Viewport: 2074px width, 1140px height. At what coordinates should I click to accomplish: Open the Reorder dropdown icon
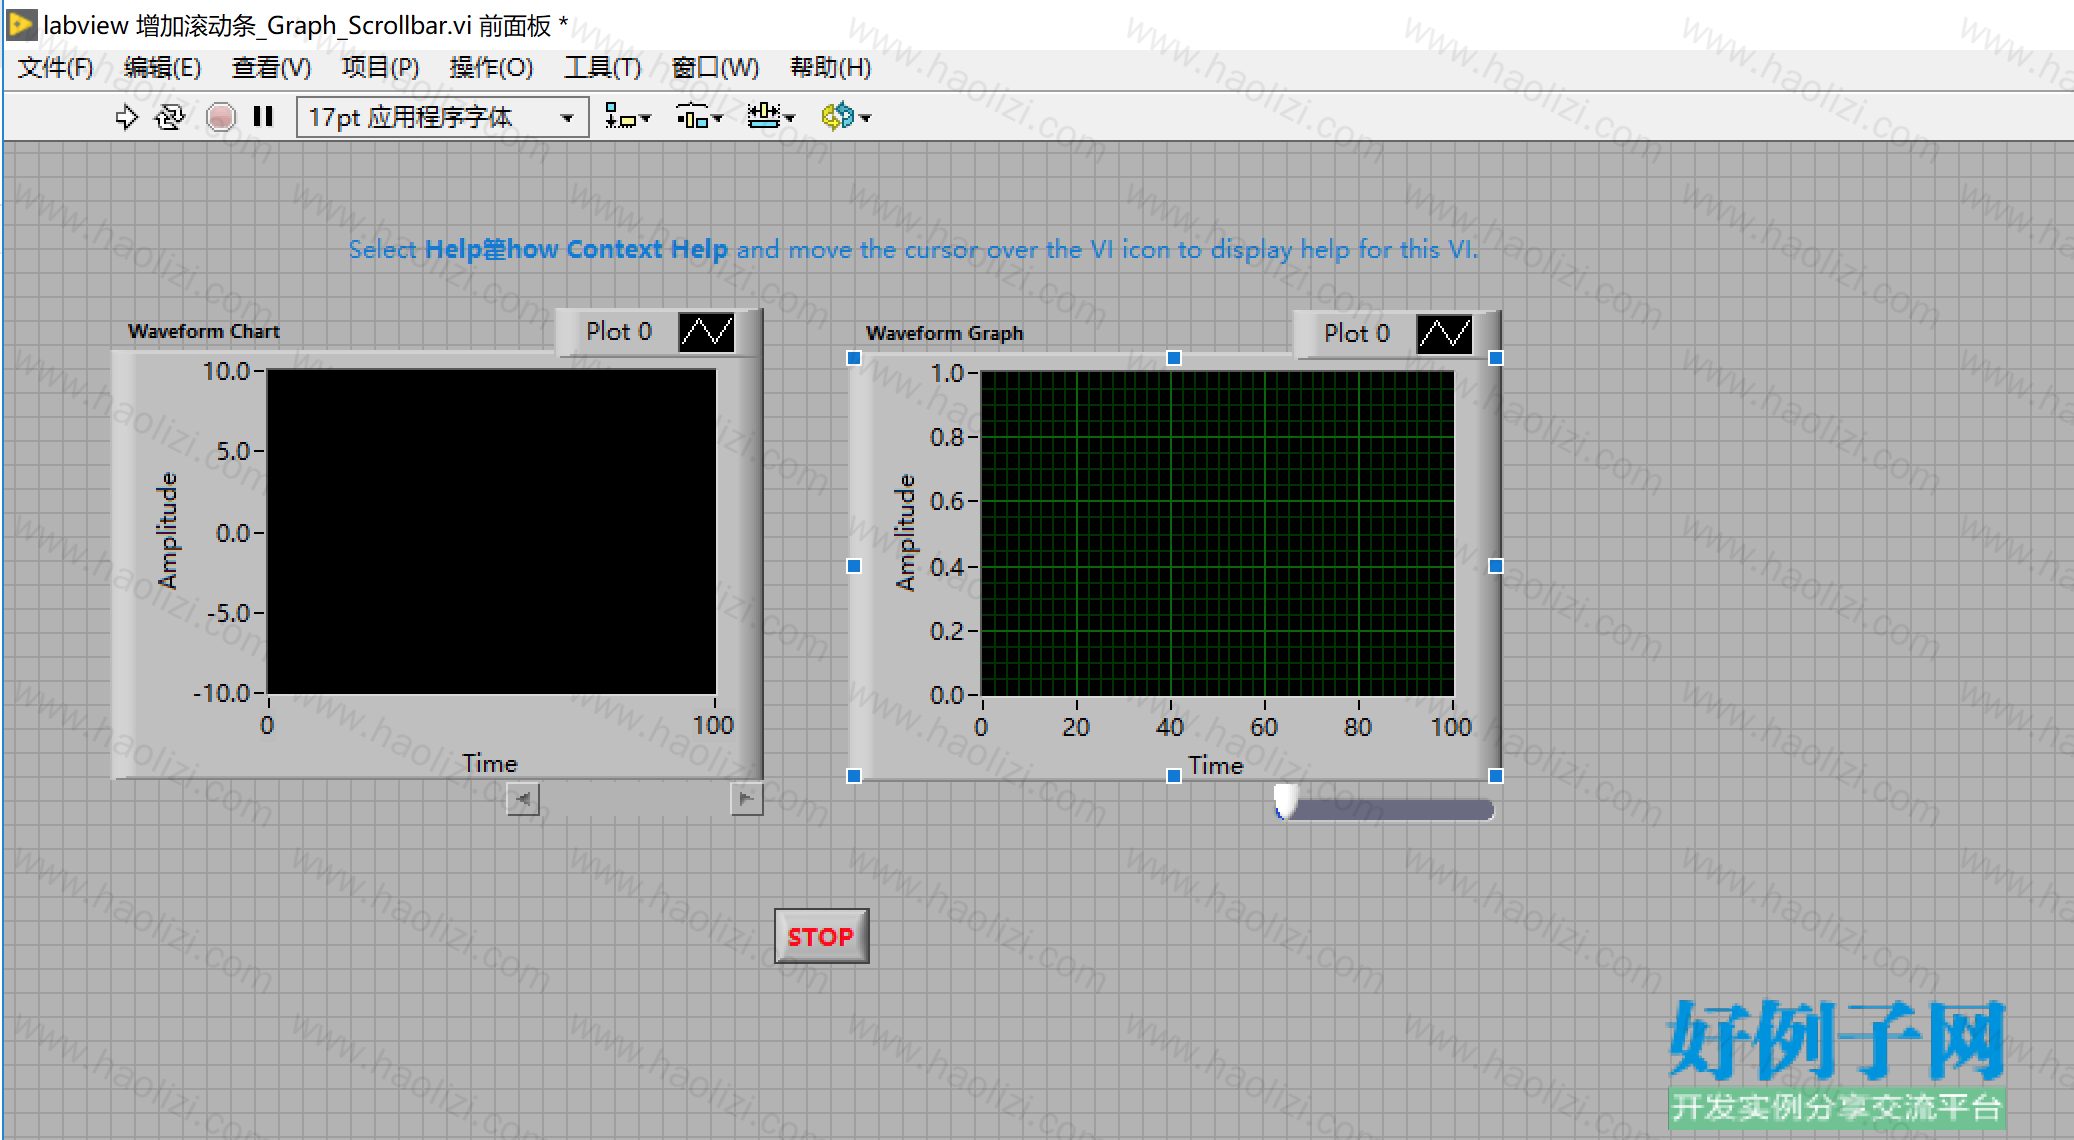(845, 118)
